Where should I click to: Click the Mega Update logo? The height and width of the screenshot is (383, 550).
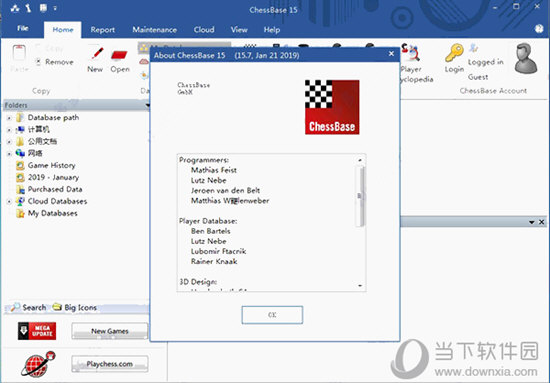[37, 331]
